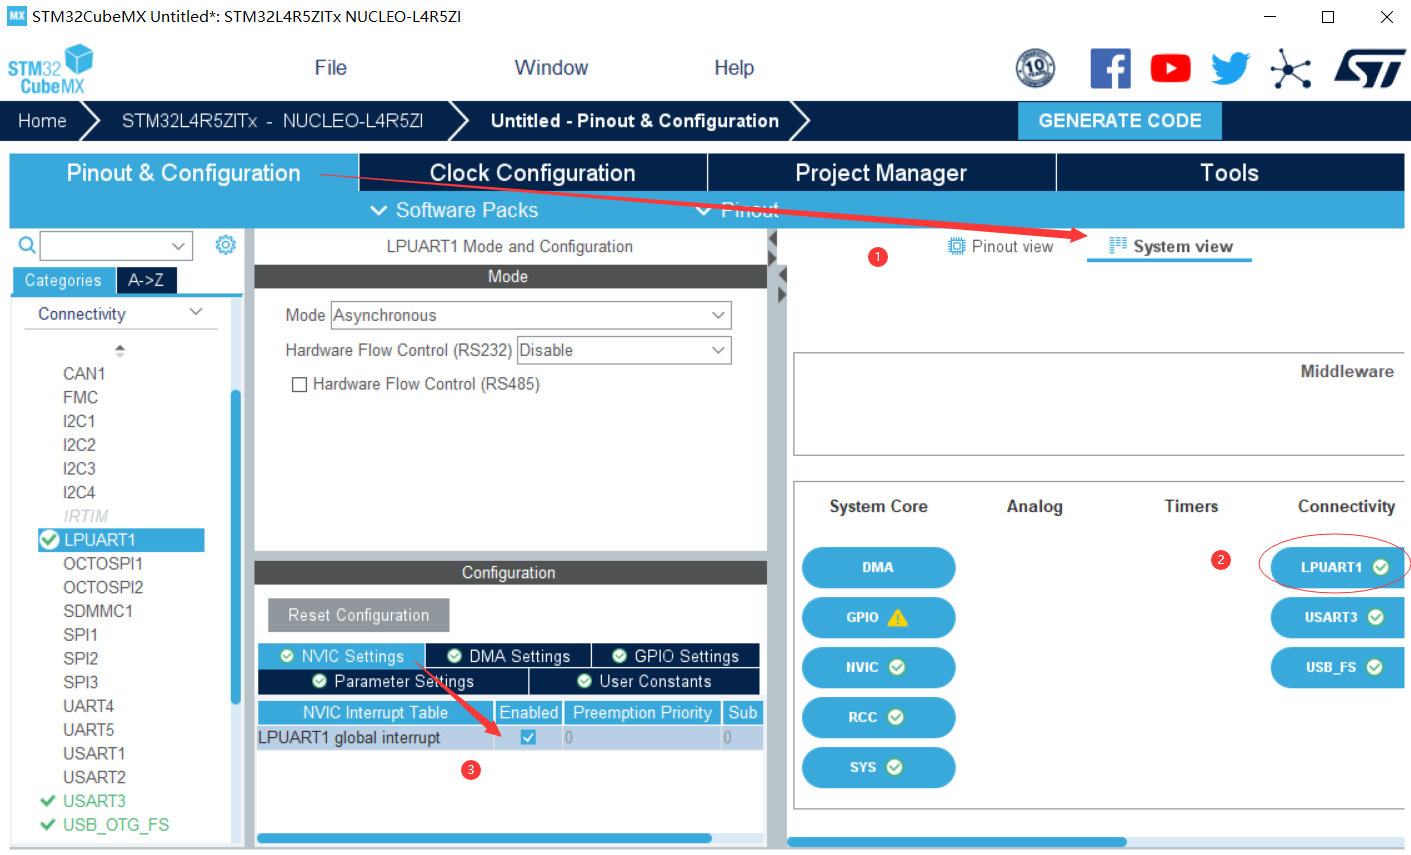Click the MX app icon in the title bar
Image resolution: width=1411 pixels, height=855 pixels.
17,16
